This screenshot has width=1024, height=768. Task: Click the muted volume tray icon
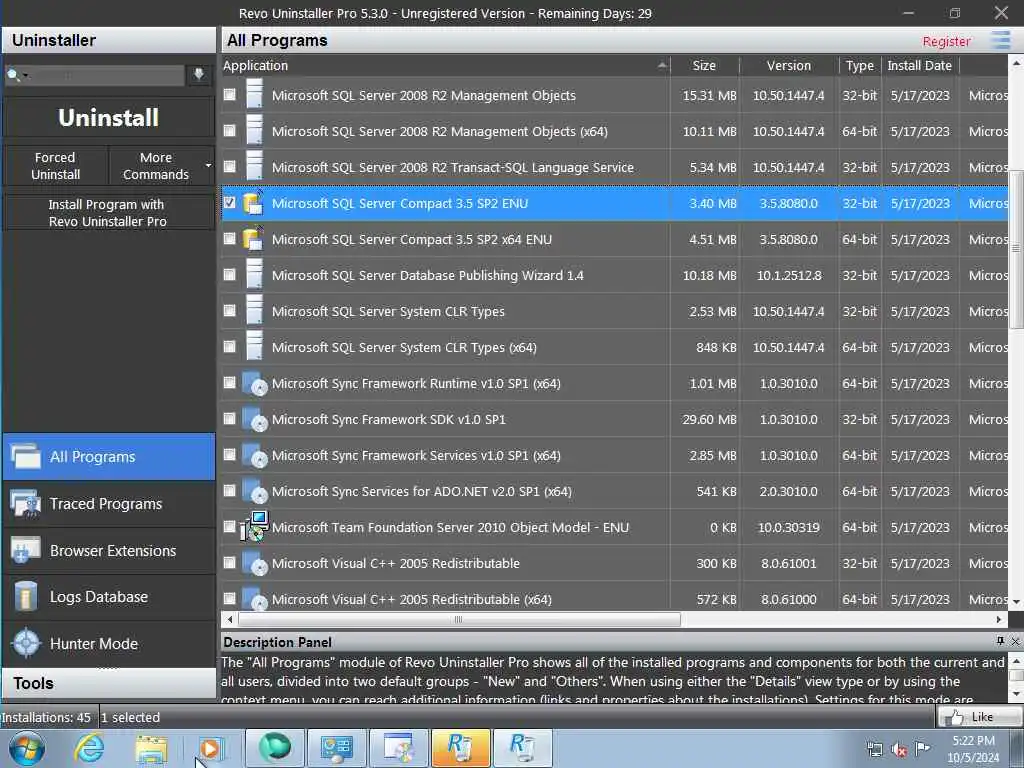pyautogui.click(x=899, y=749)
